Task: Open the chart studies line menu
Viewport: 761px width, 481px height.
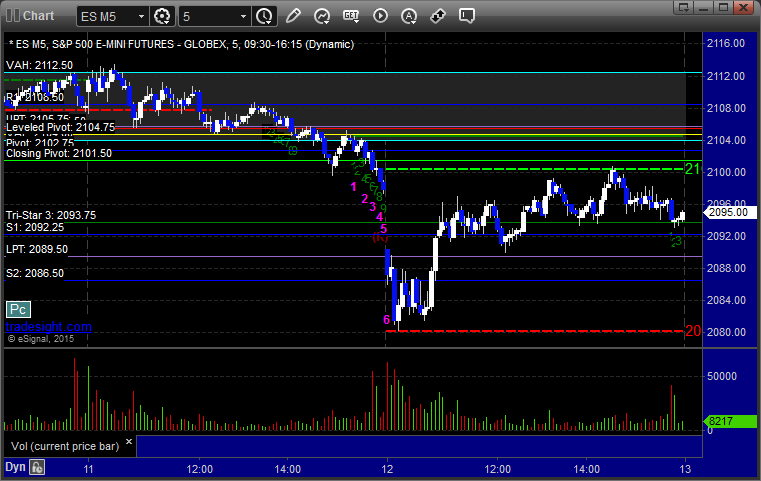Action: (321, 16)
